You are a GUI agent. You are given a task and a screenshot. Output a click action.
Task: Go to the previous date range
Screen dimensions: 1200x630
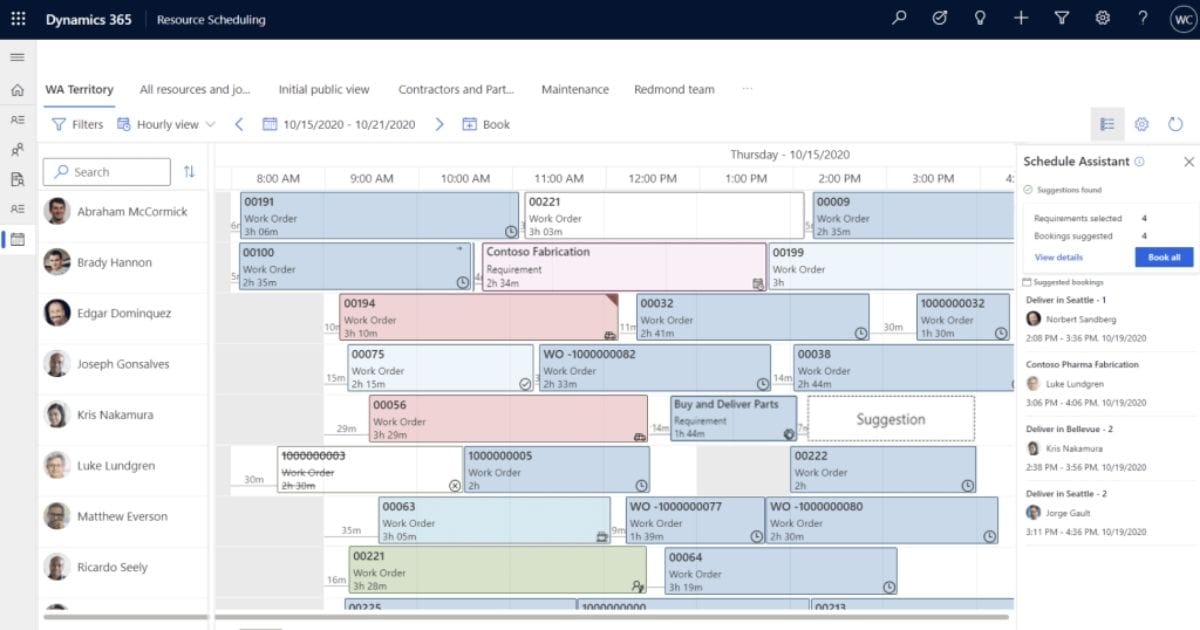pyautogui.click(x=239, y=124)
